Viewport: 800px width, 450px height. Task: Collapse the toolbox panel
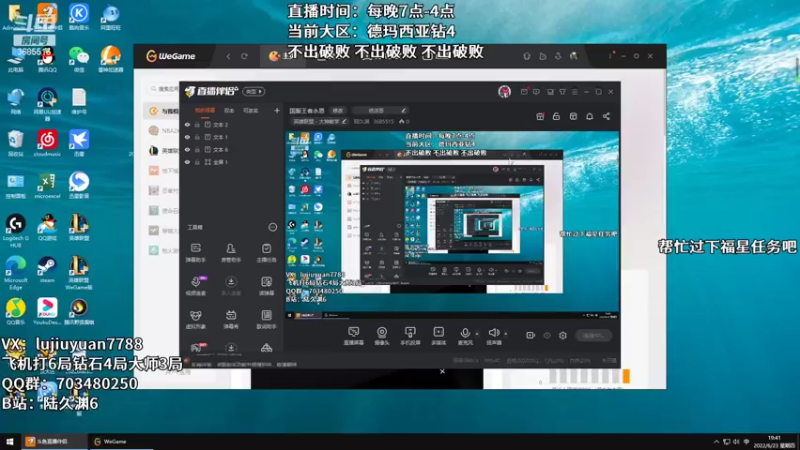pyautogui.click(x=272, y=227)
